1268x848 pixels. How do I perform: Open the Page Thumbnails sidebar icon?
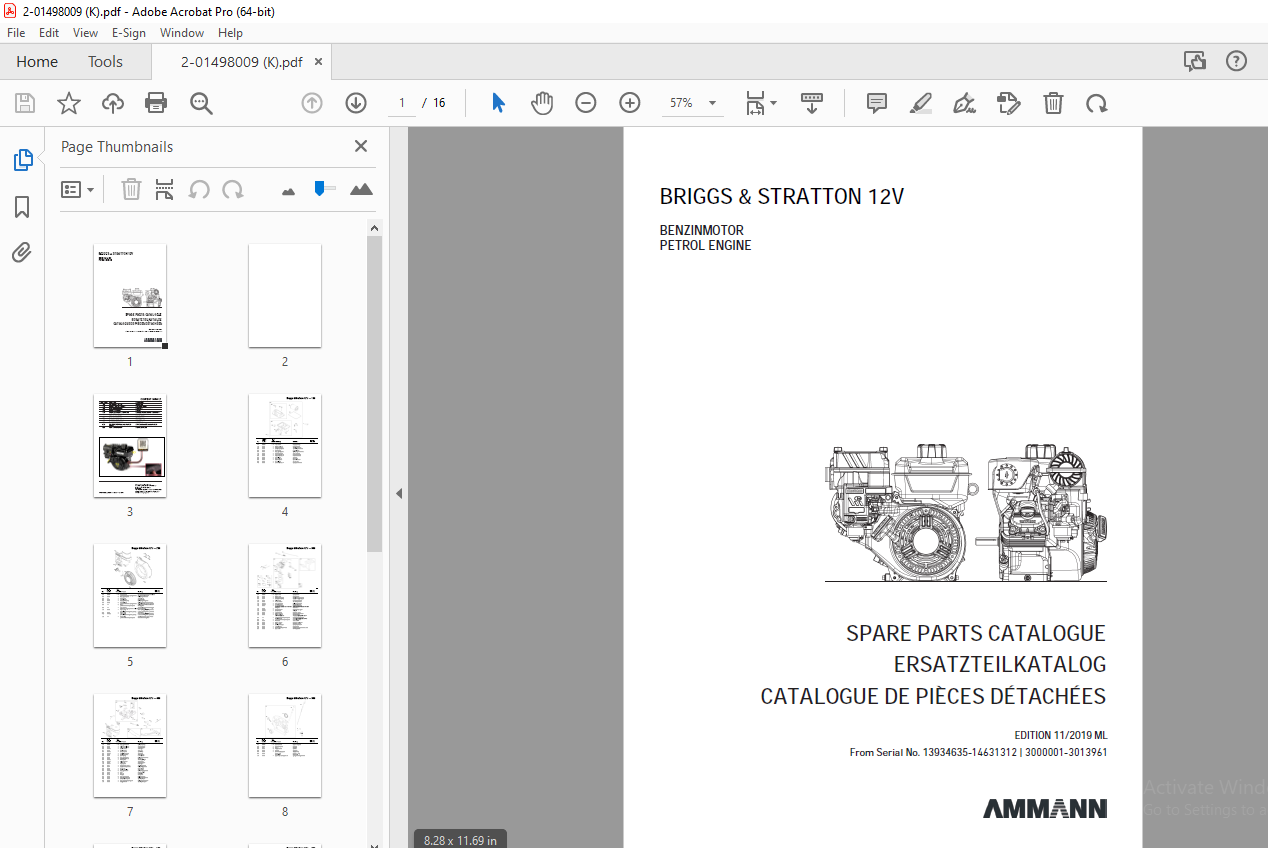coord(22,160)
